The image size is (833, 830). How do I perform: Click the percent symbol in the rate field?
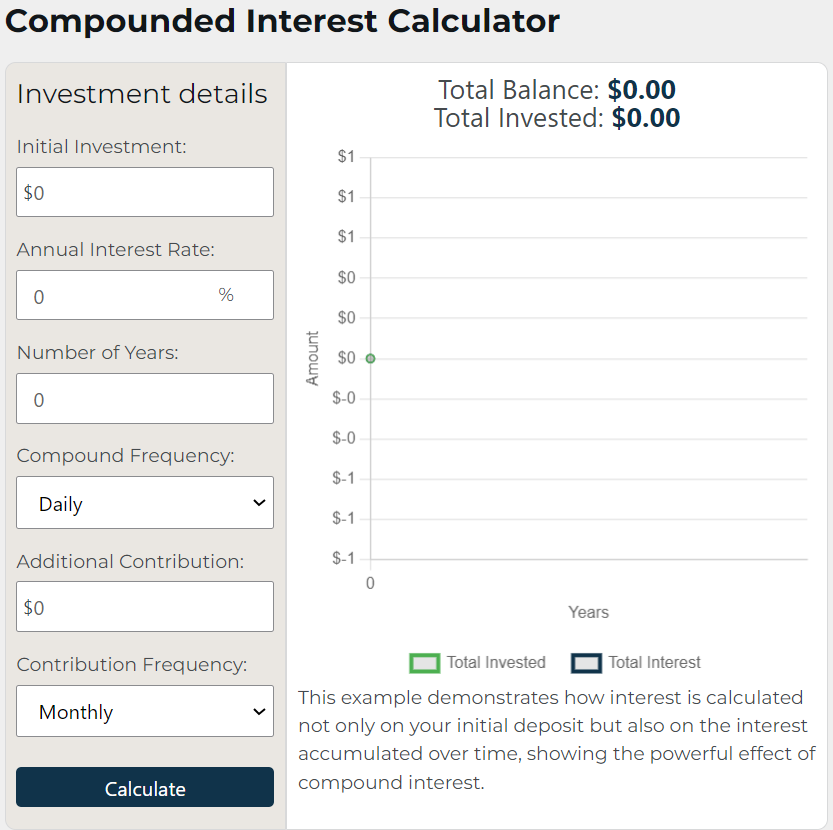click(226, 295)
